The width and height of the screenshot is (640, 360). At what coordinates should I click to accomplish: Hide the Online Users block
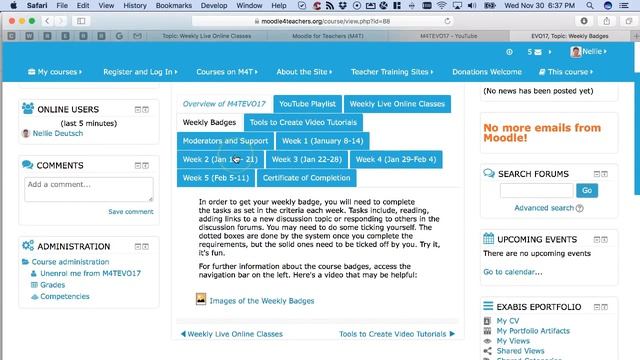pos(138,109)
